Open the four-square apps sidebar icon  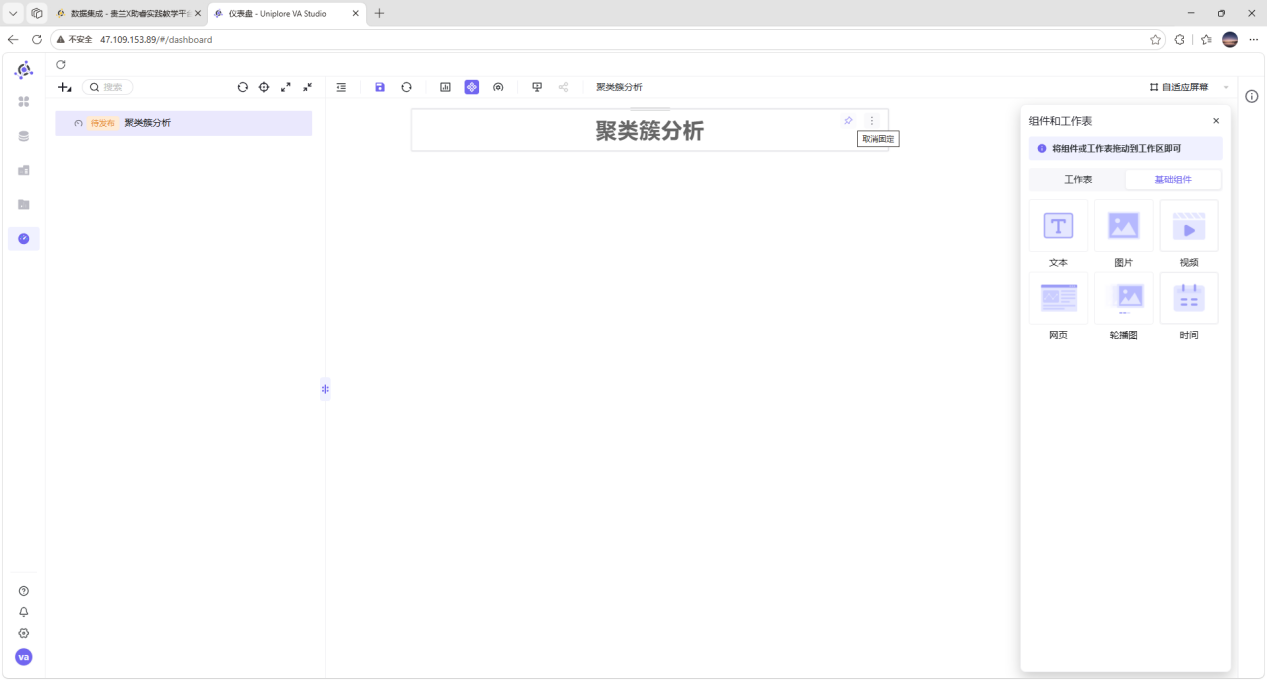coord(24,102)
